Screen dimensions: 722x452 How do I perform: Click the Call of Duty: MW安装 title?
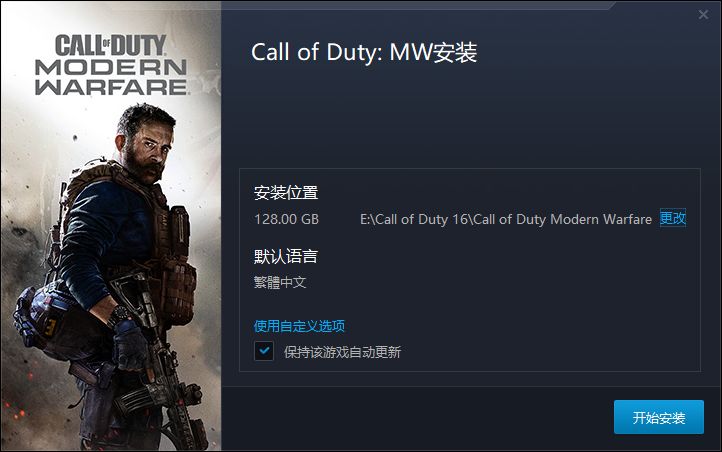pyautogui.click(x=364, y=52)
